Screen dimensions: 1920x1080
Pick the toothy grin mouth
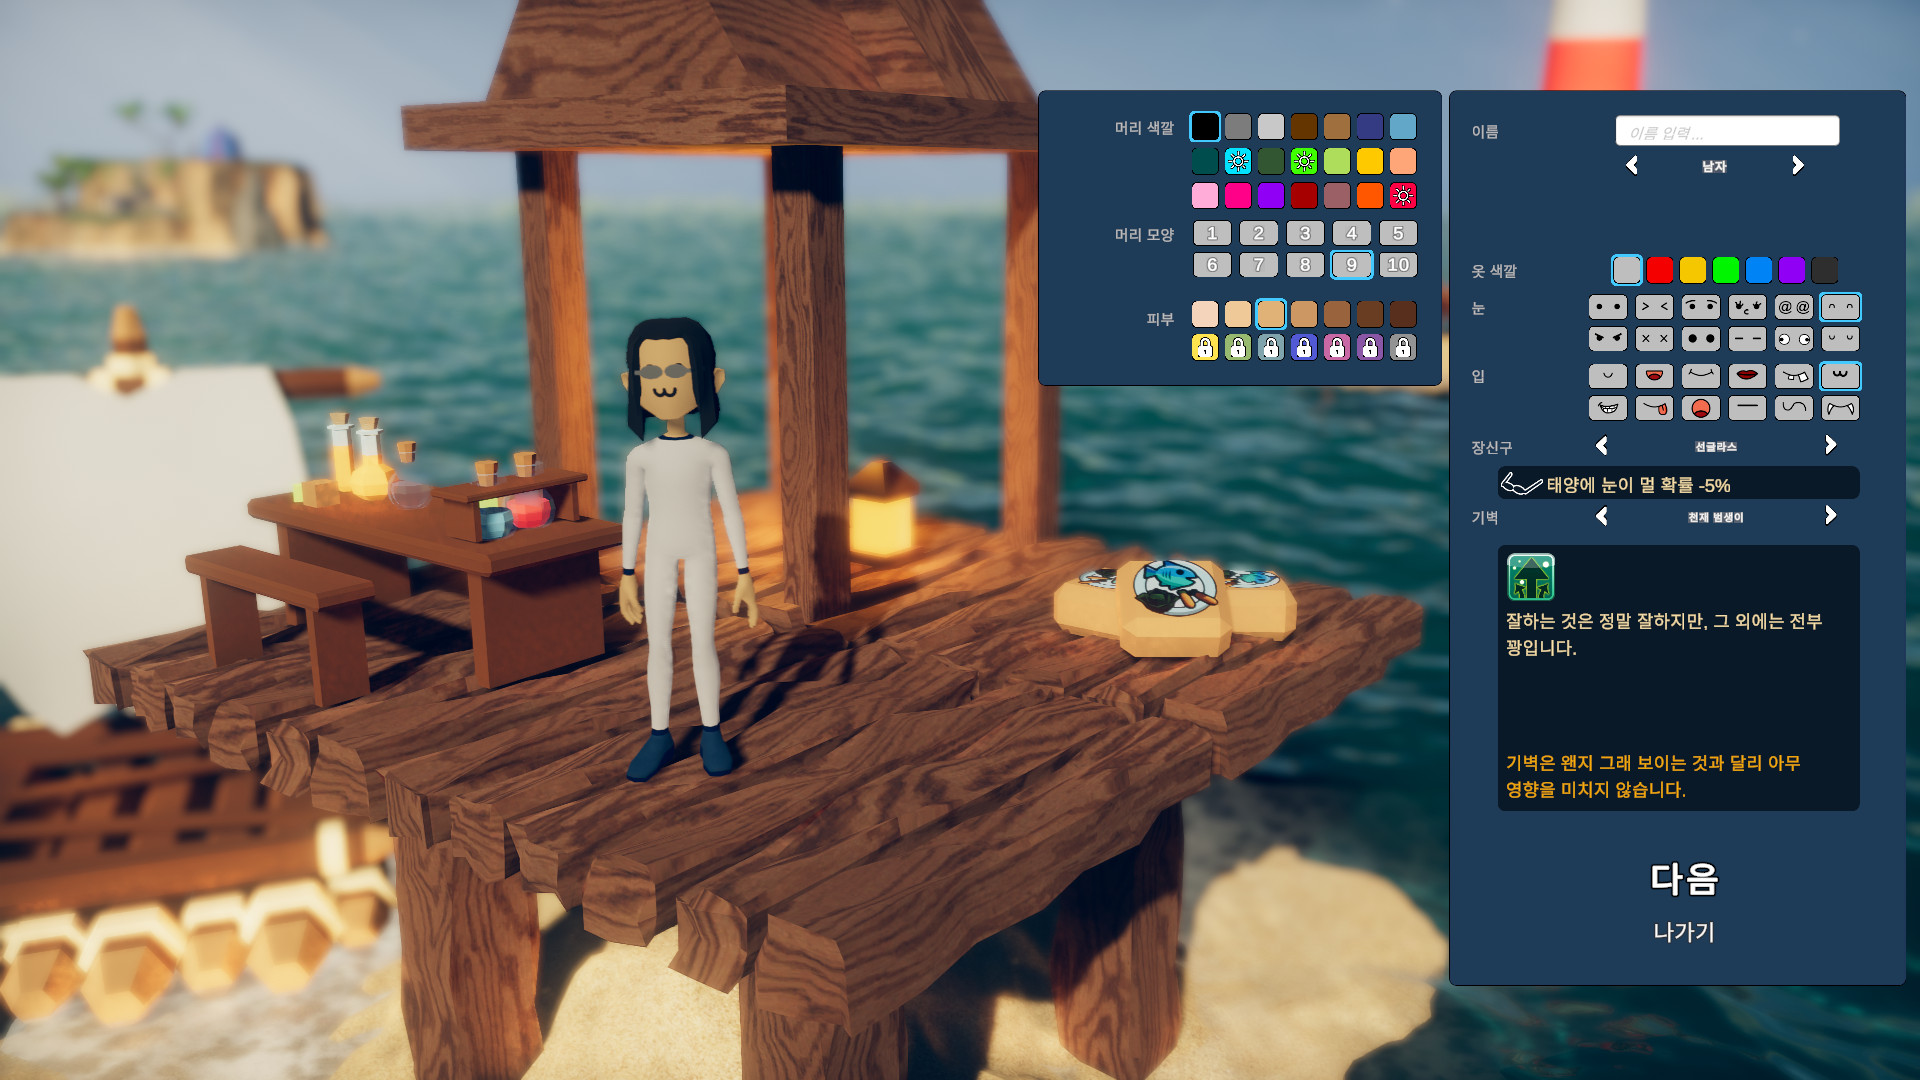pyautogui.click(x=1607, y=408)
